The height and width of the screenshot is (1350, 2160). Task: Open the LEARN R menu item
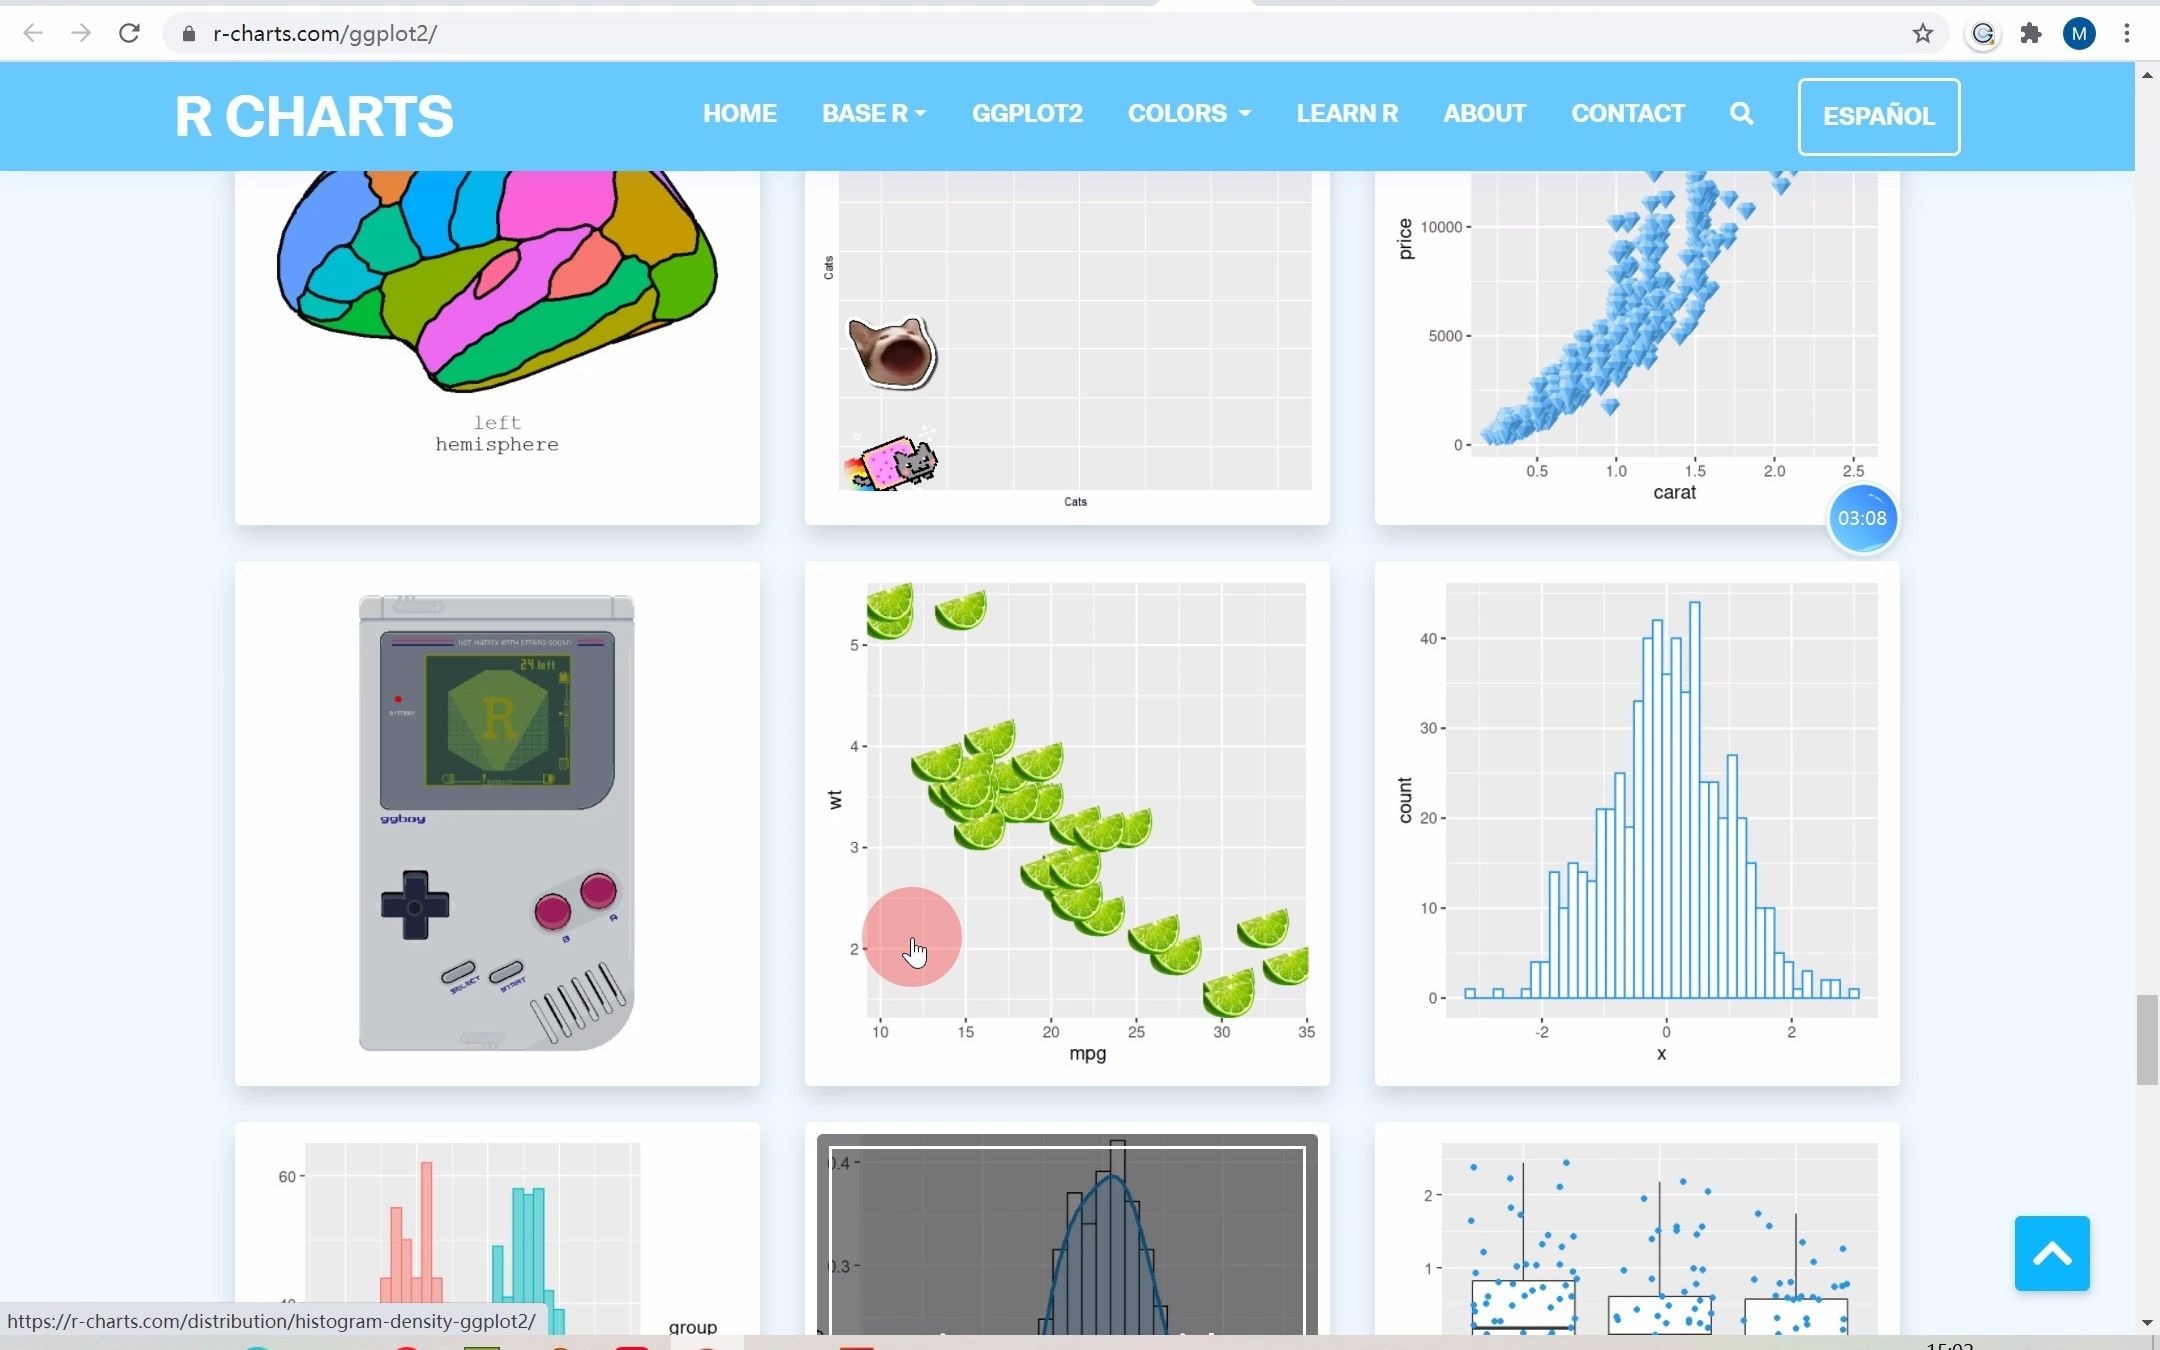coord(1347,112)
